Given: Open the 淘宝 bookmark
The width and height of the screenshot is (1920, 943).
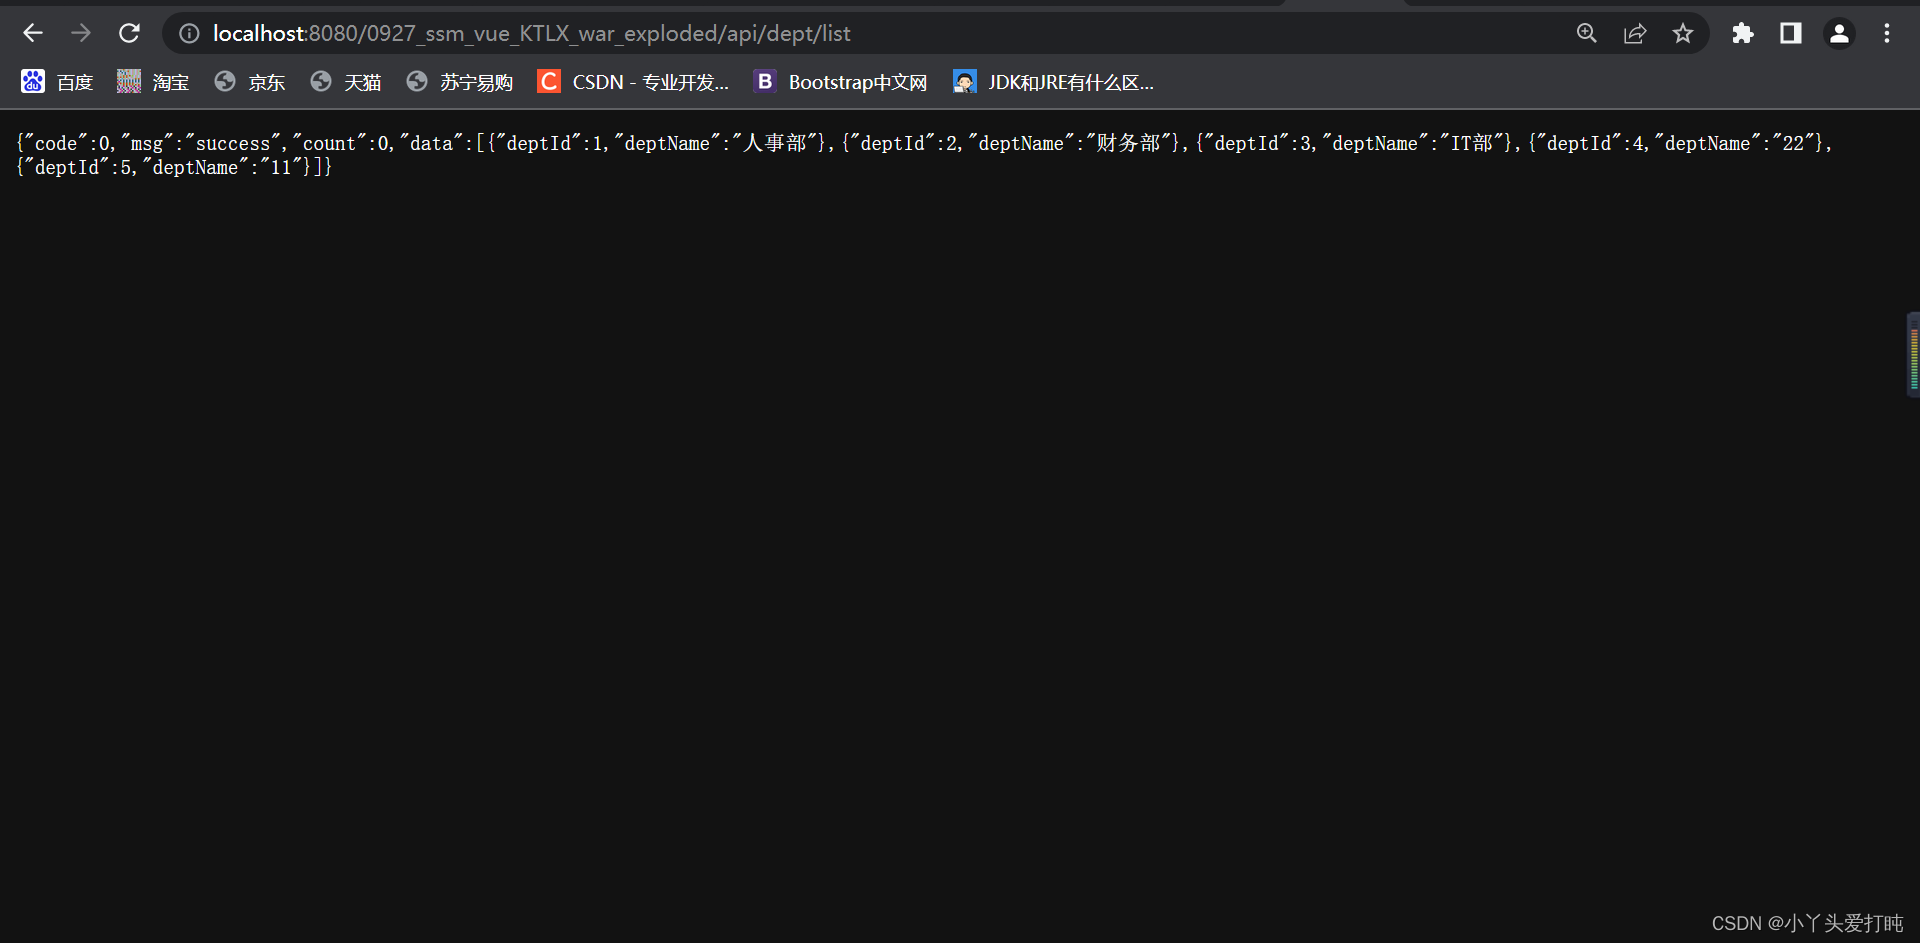Looking at the screenshot, I should pos(153,82).
